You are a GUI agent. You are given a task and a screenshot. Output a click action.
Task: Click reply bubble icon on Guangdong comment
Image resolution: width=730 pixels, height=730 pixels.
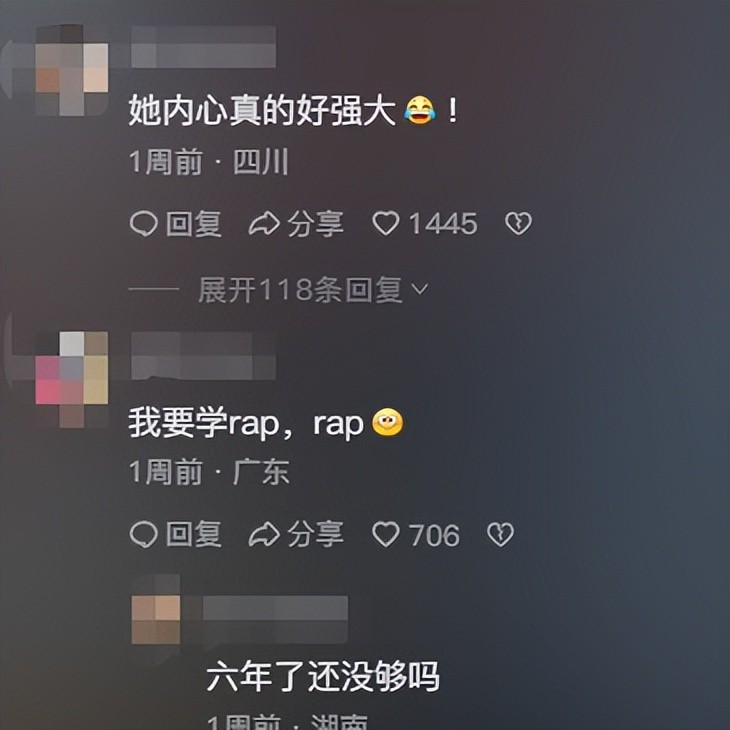(x=143, y=534)
